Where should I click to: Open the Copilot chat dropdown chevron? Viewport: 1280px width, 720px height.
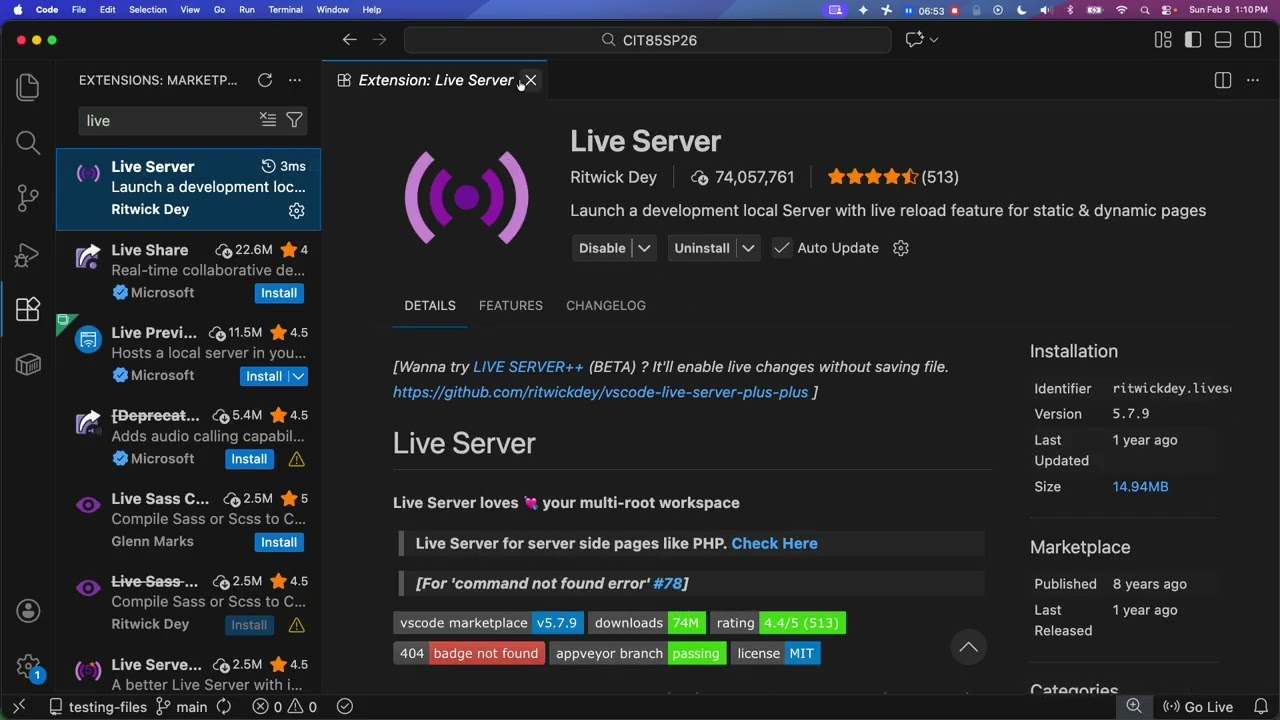pos(934,40)
